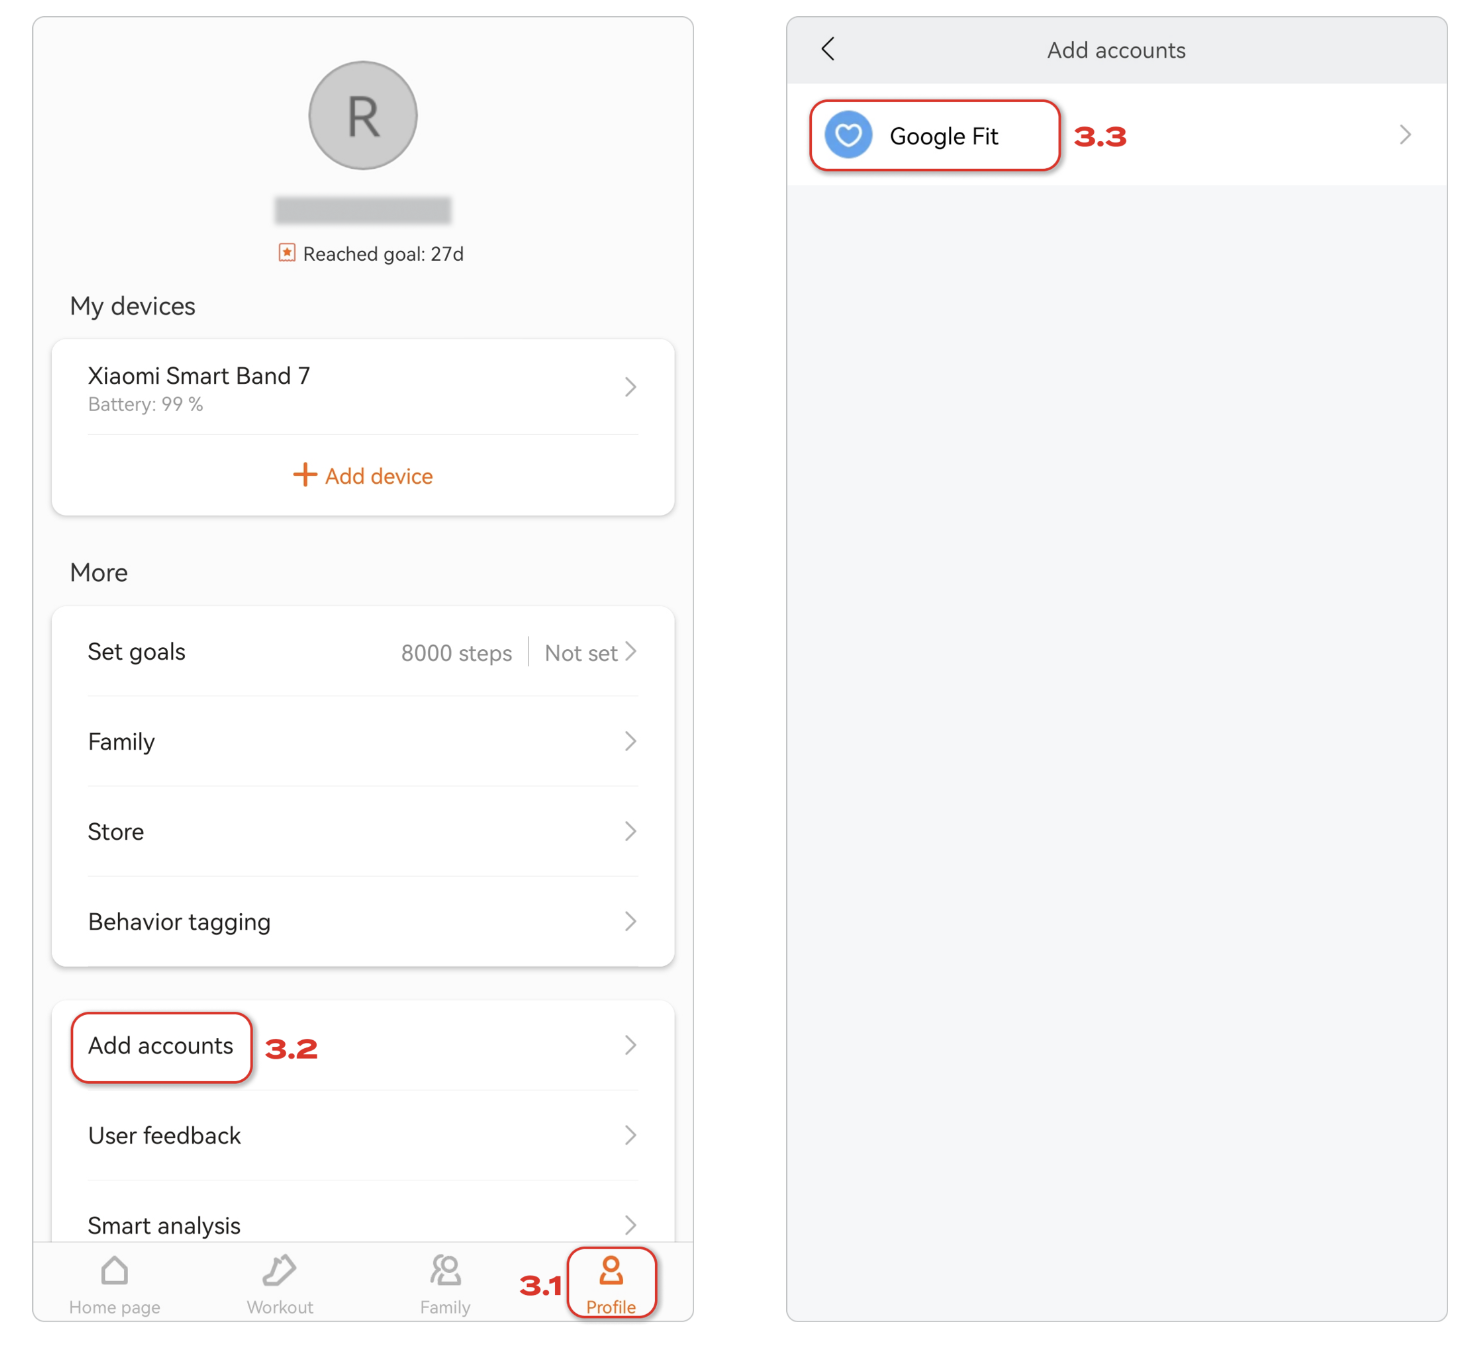Tap the back arrow in Add accounts header

(x=828, y=49)
